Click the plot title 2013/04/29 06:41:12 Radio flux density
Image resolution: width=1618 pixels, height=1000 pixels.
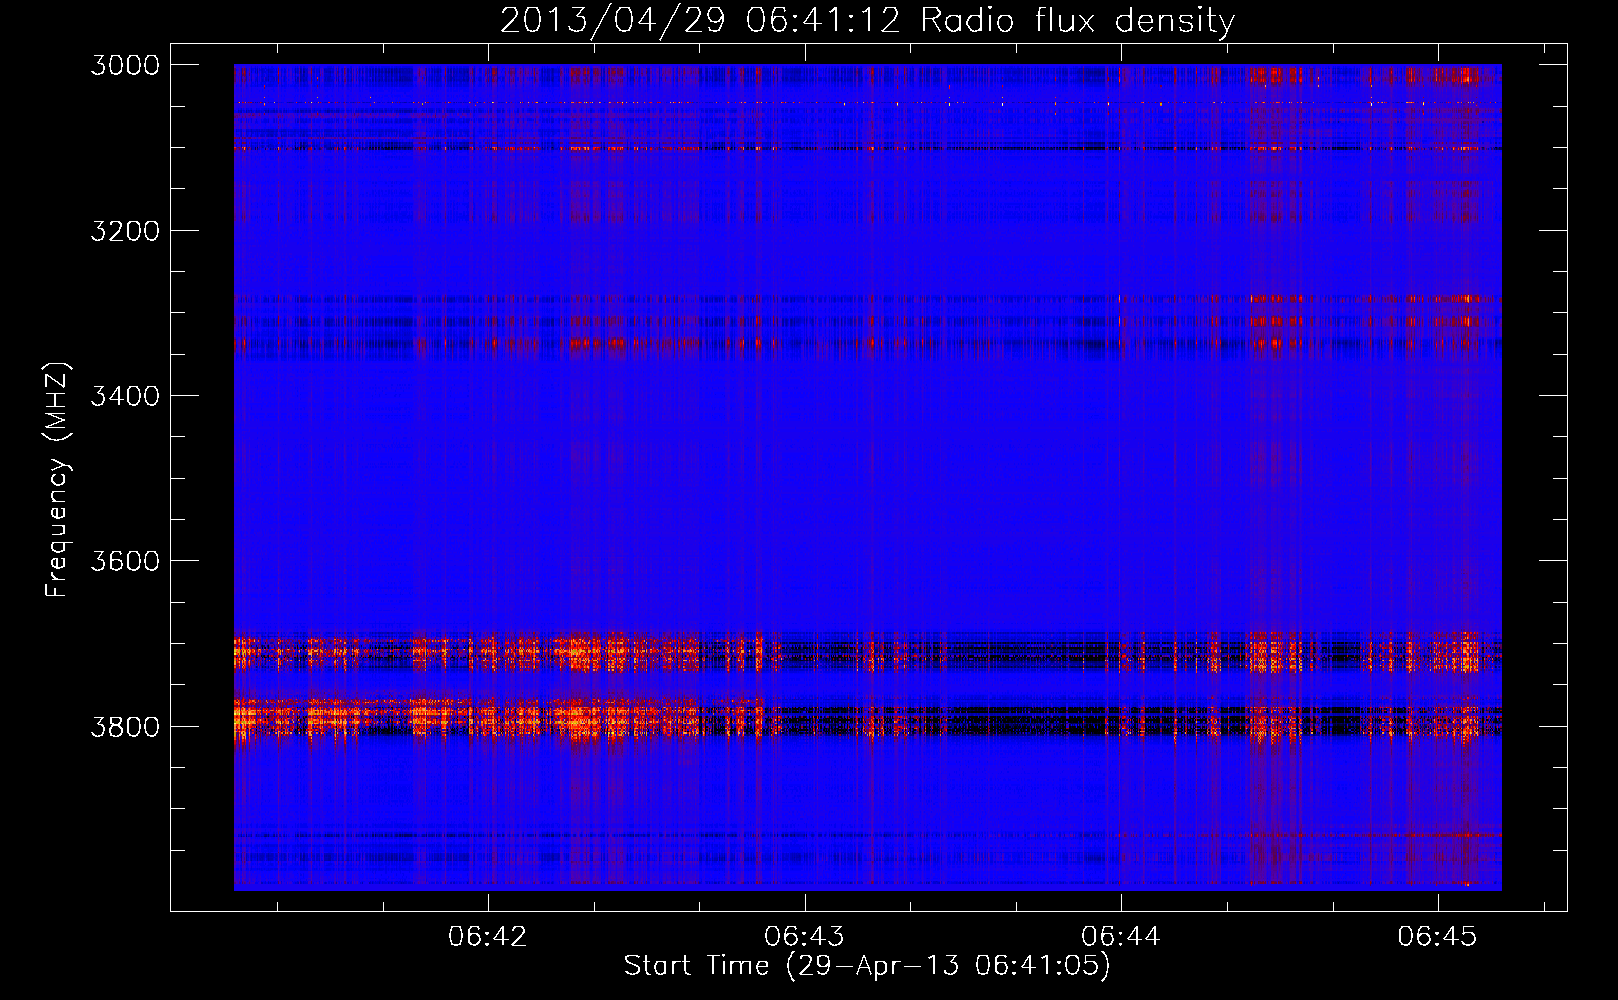coord(867,21)
